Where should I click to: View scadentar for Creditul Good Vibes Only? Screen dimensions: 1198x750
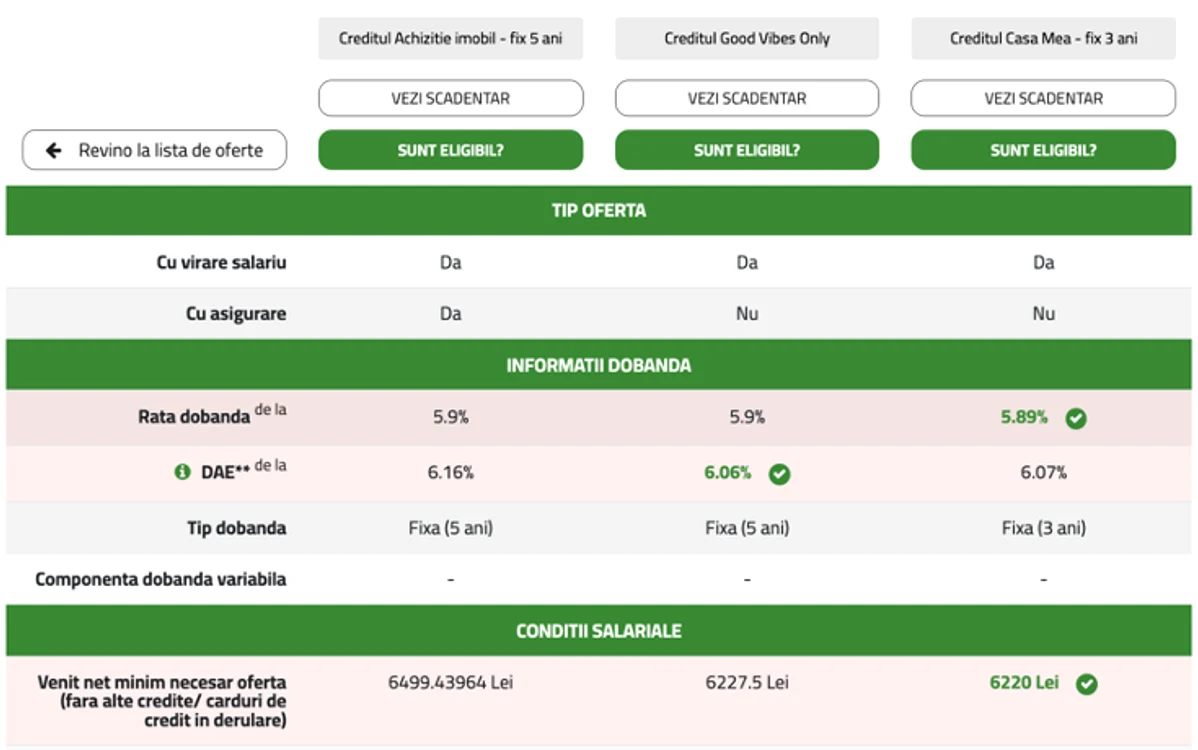point(747,98)
